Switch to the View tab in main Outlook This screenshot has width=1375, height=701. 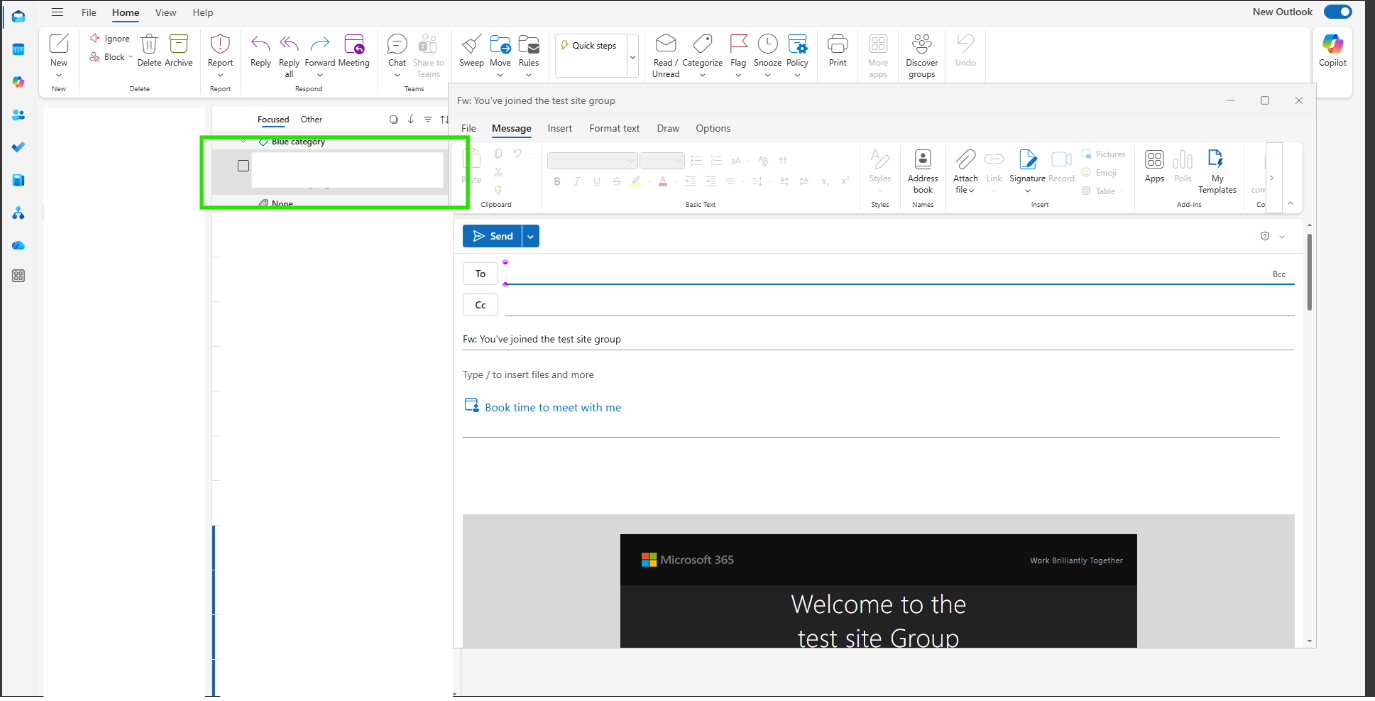166,13
